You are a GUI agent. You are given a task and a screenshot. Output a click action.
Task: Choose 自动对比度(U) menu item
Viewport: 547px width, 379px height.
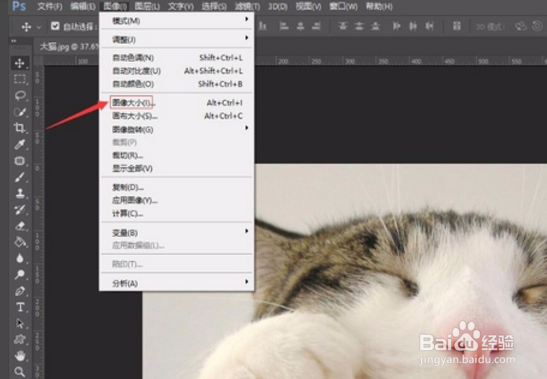[177, 71]
